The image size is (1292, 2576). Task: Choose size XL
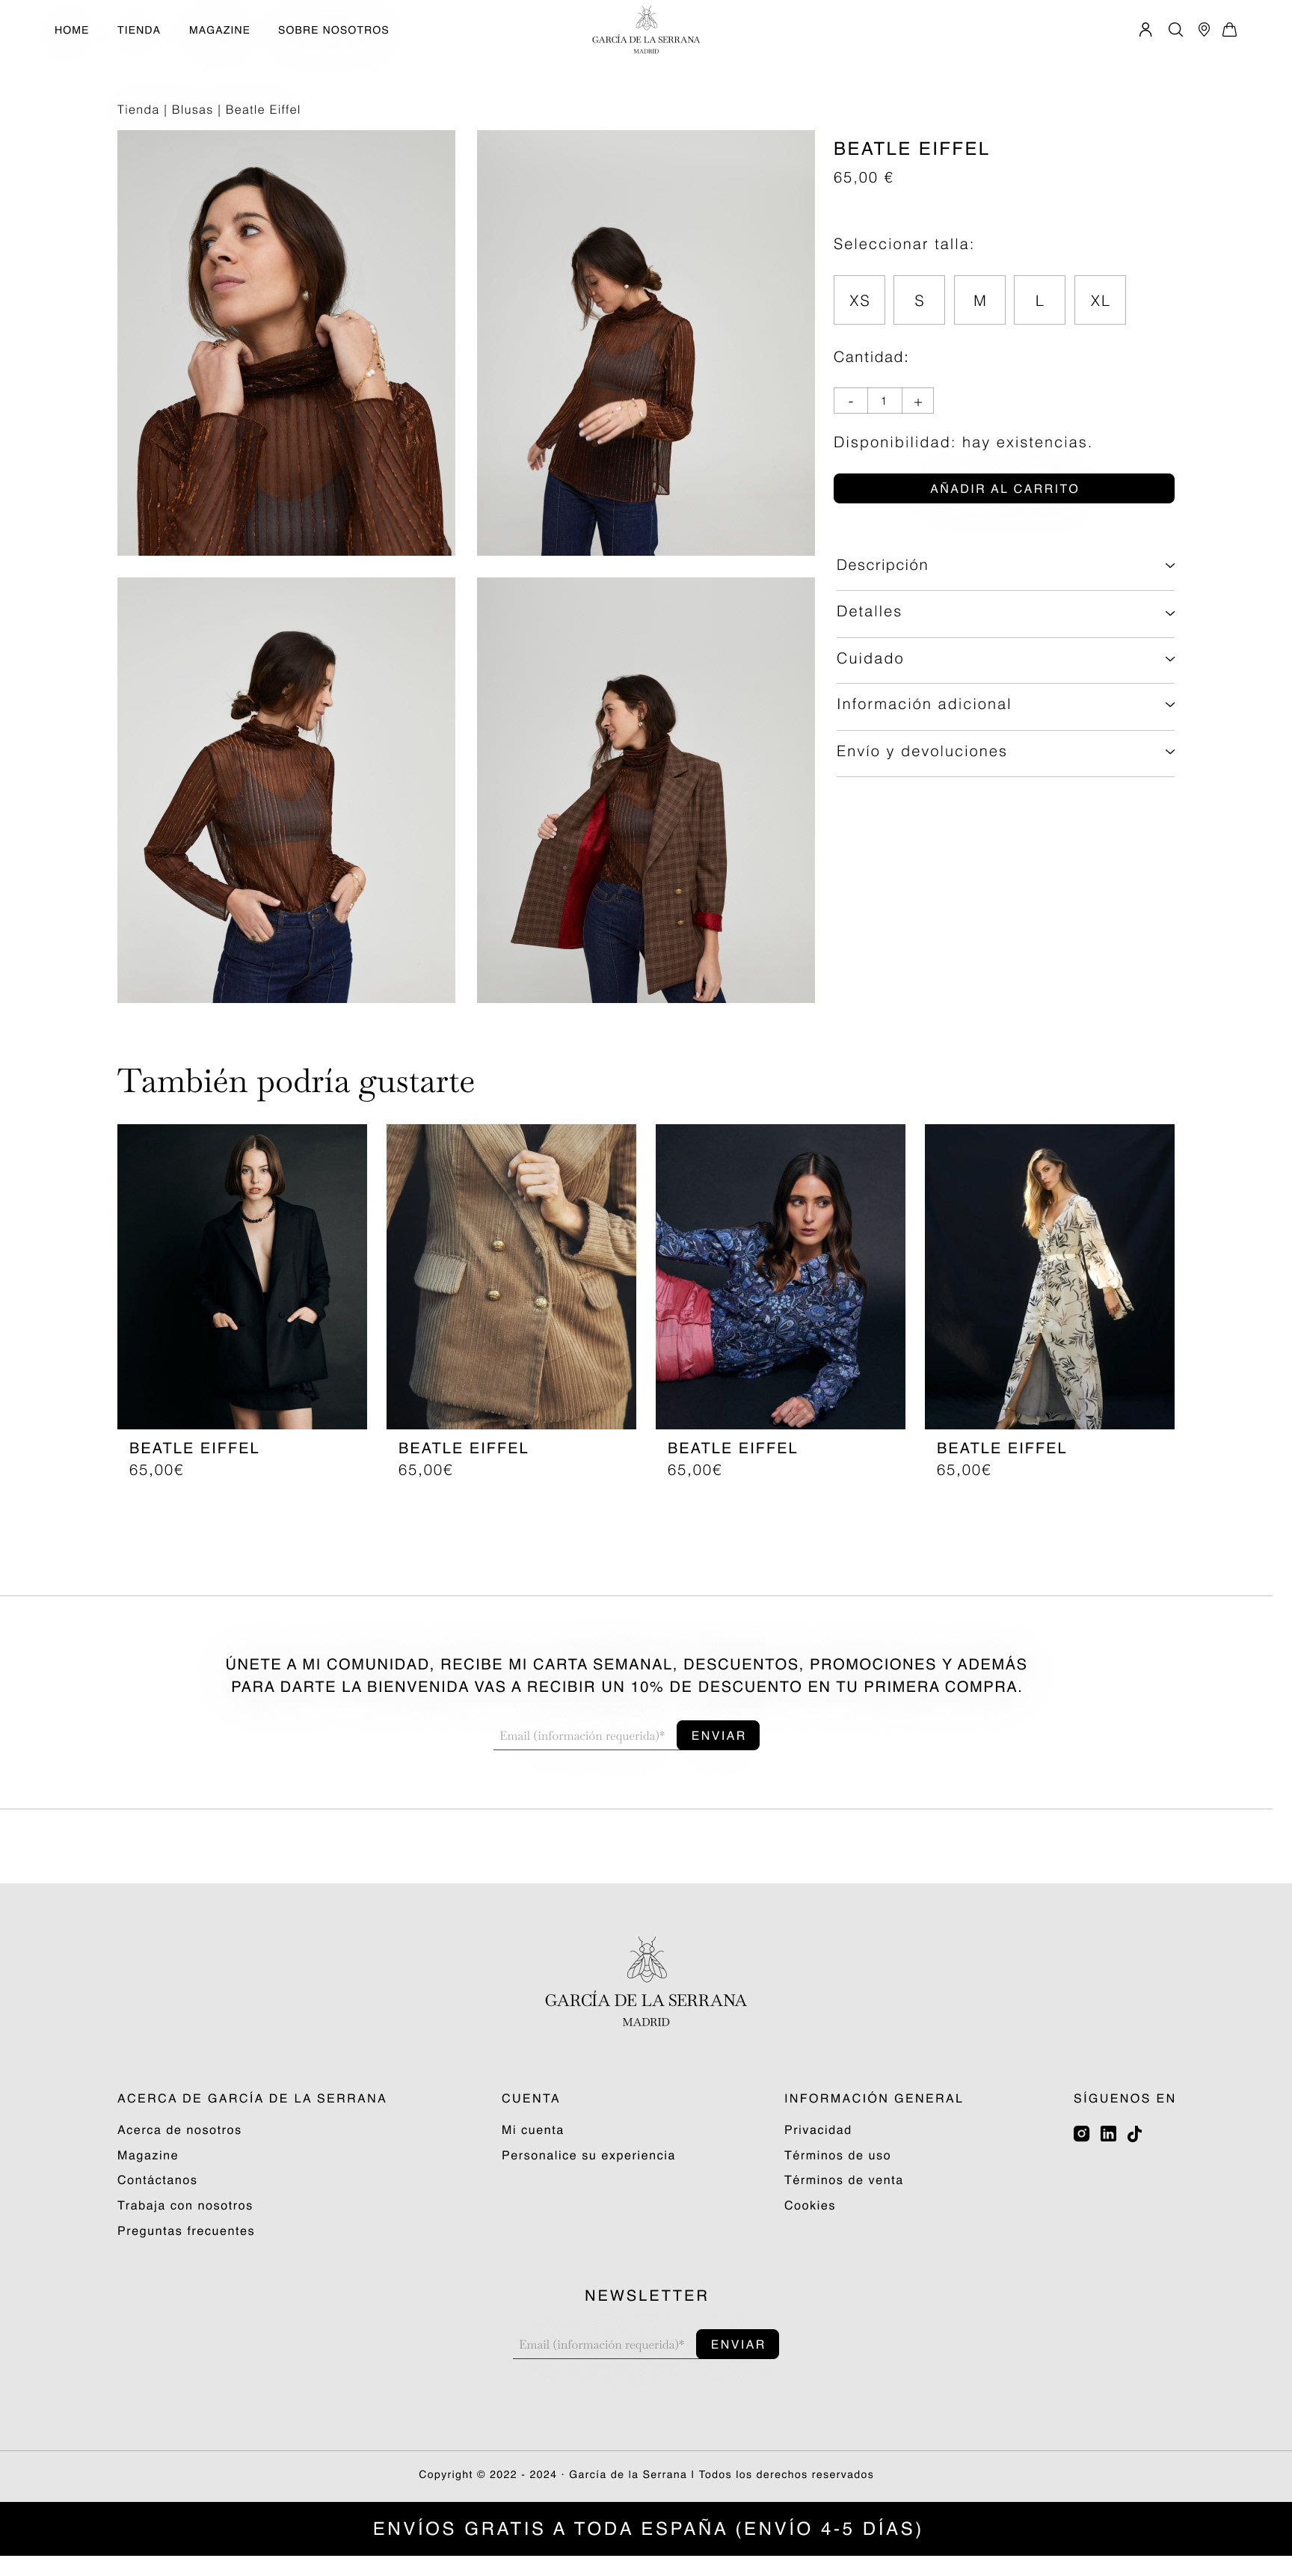pos(1100,300)
